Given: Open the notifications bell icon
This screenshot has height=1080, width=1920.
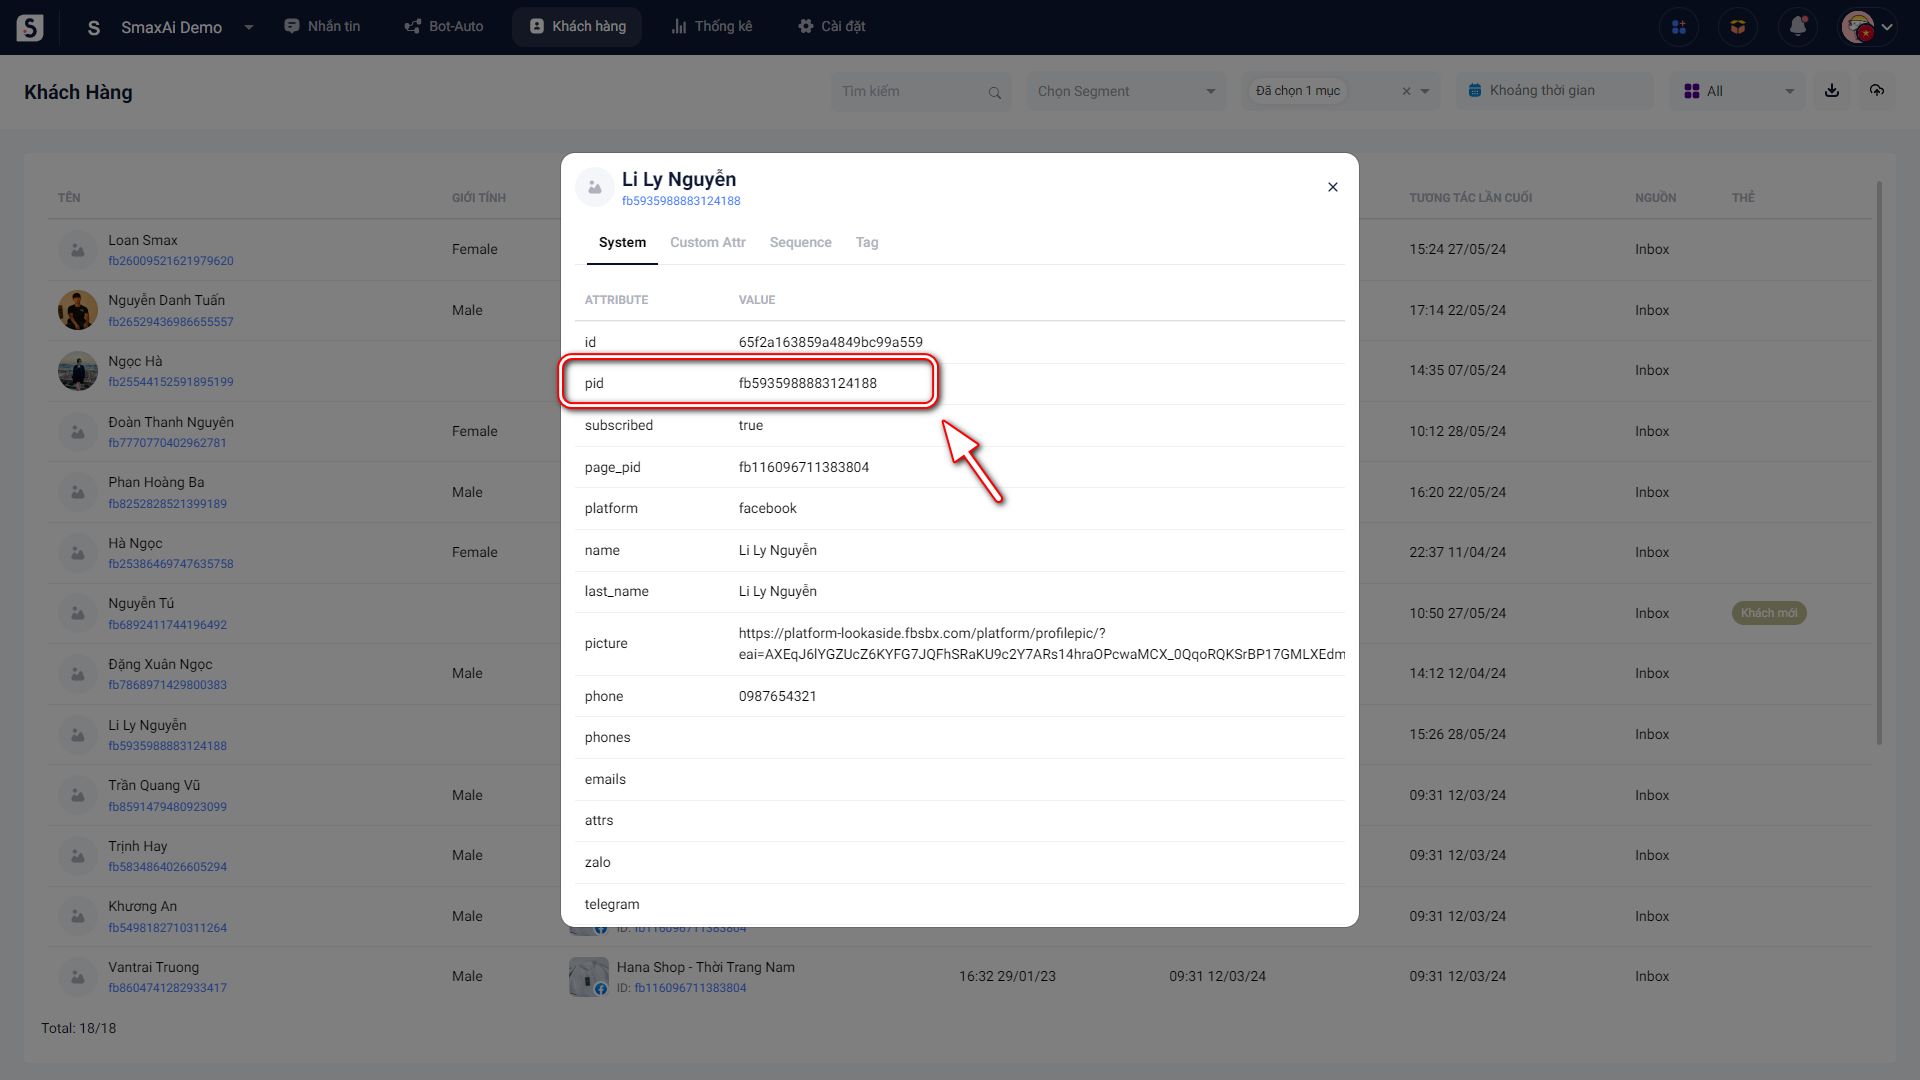Looking at the screenshot, I should (x=1797, y=27).
